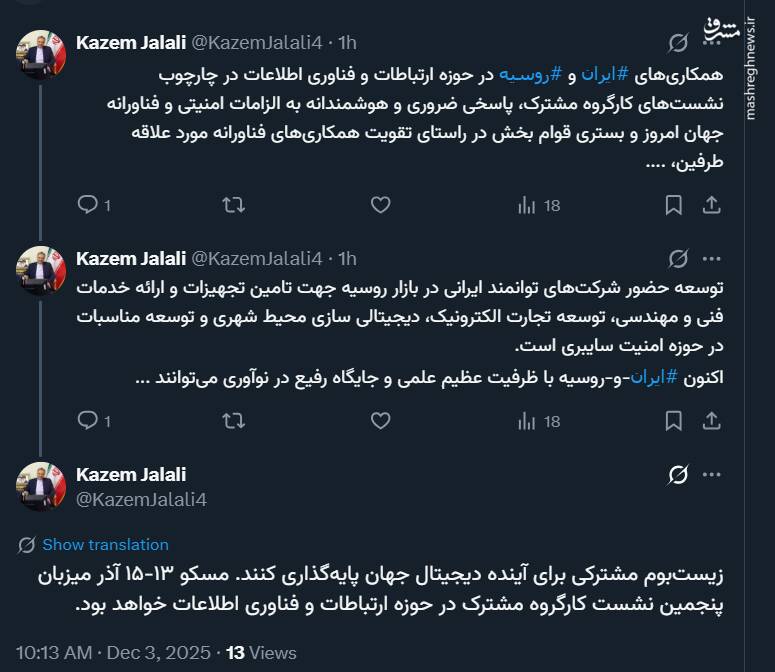Like the top tweet
This screenshot has height=672, width=775.
coord(380,205)
